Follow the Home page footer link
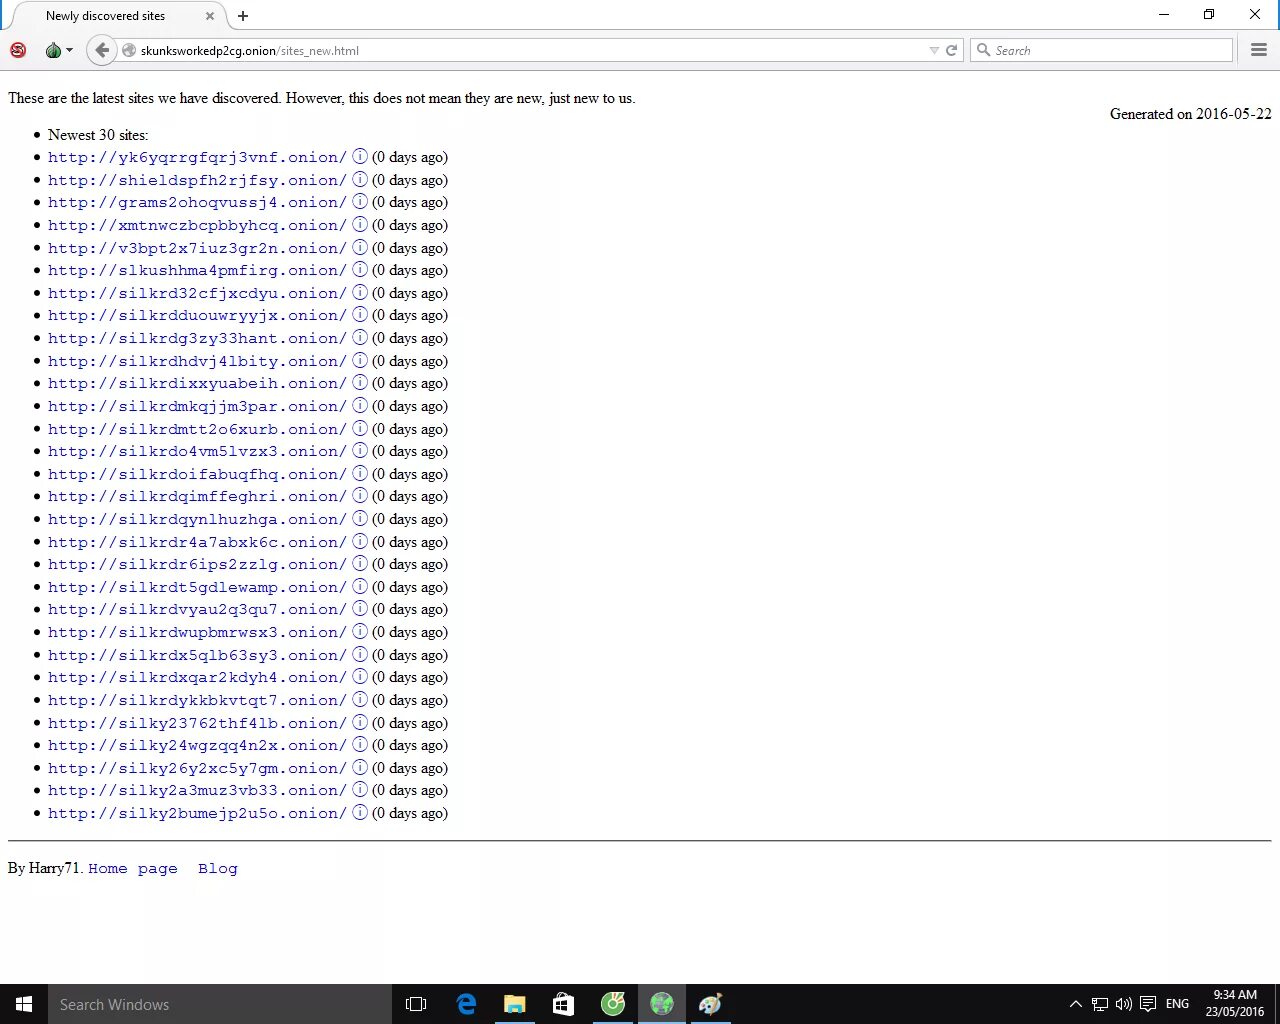The height and width of the screenshot is (1024, 1280). pyautogui.click(x=133, y=869)
